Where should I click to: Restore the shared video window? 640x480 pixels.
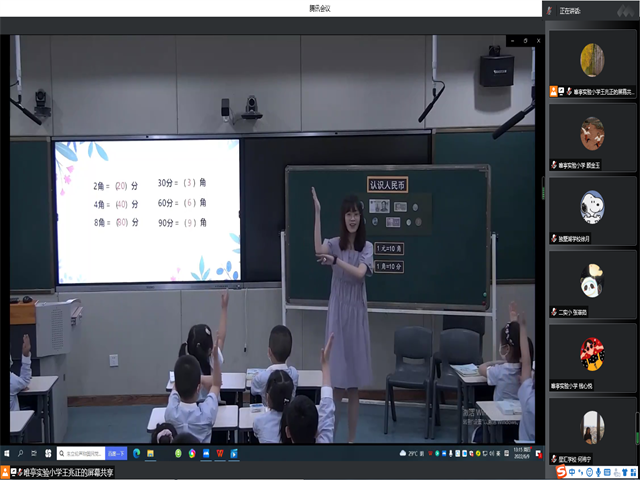[525, 41]
